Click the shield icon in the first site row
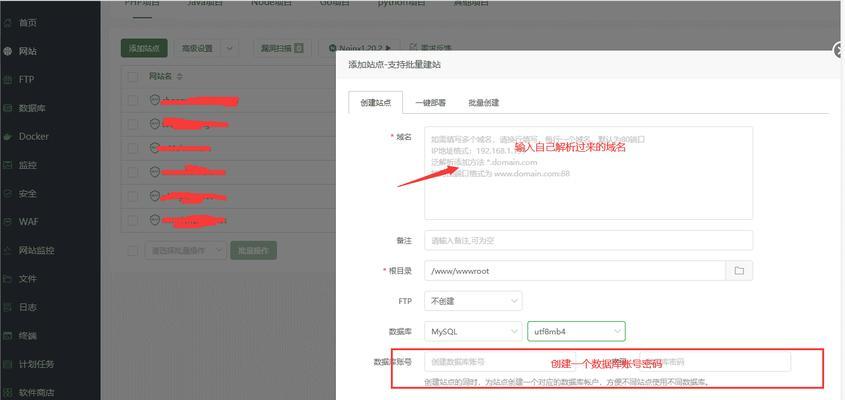This screenshot has width=845, height=400. pos(155,100)
